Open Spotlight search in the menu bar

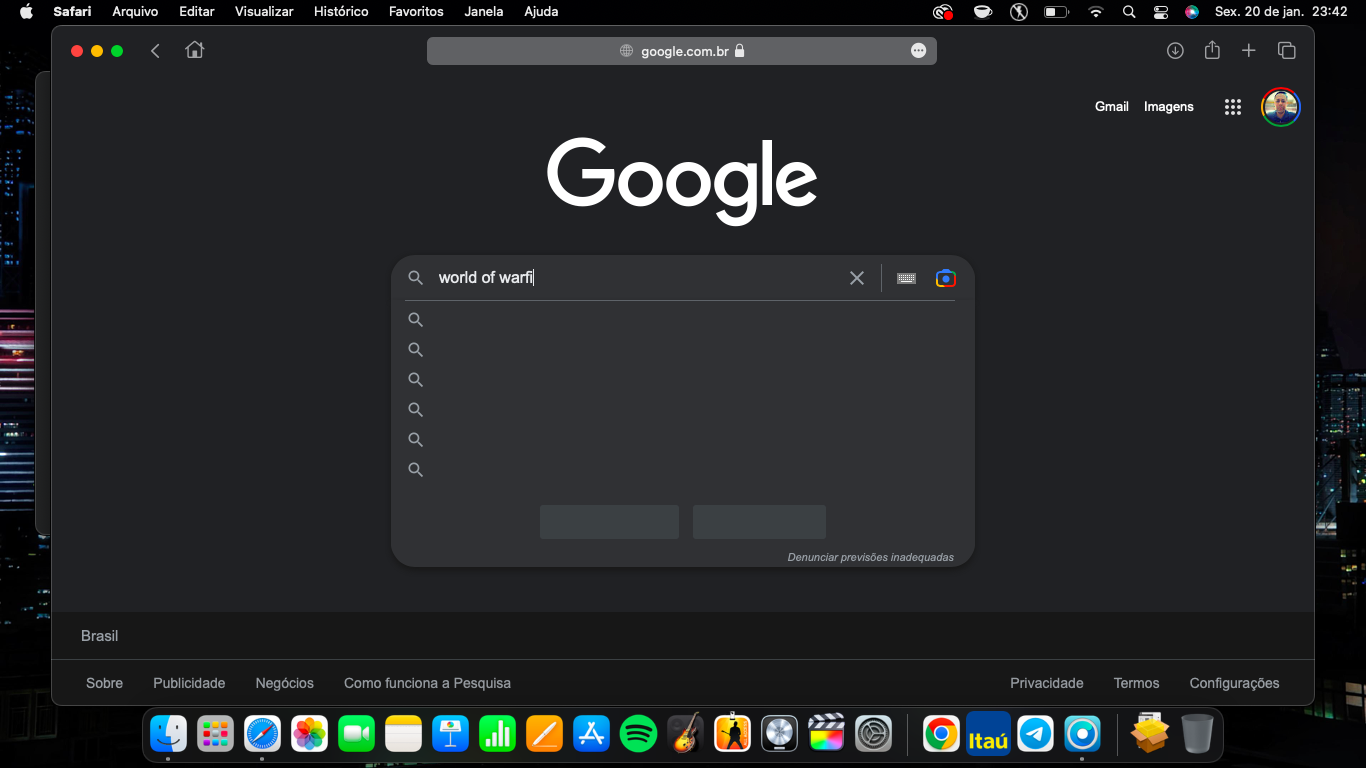(1129, 12)
